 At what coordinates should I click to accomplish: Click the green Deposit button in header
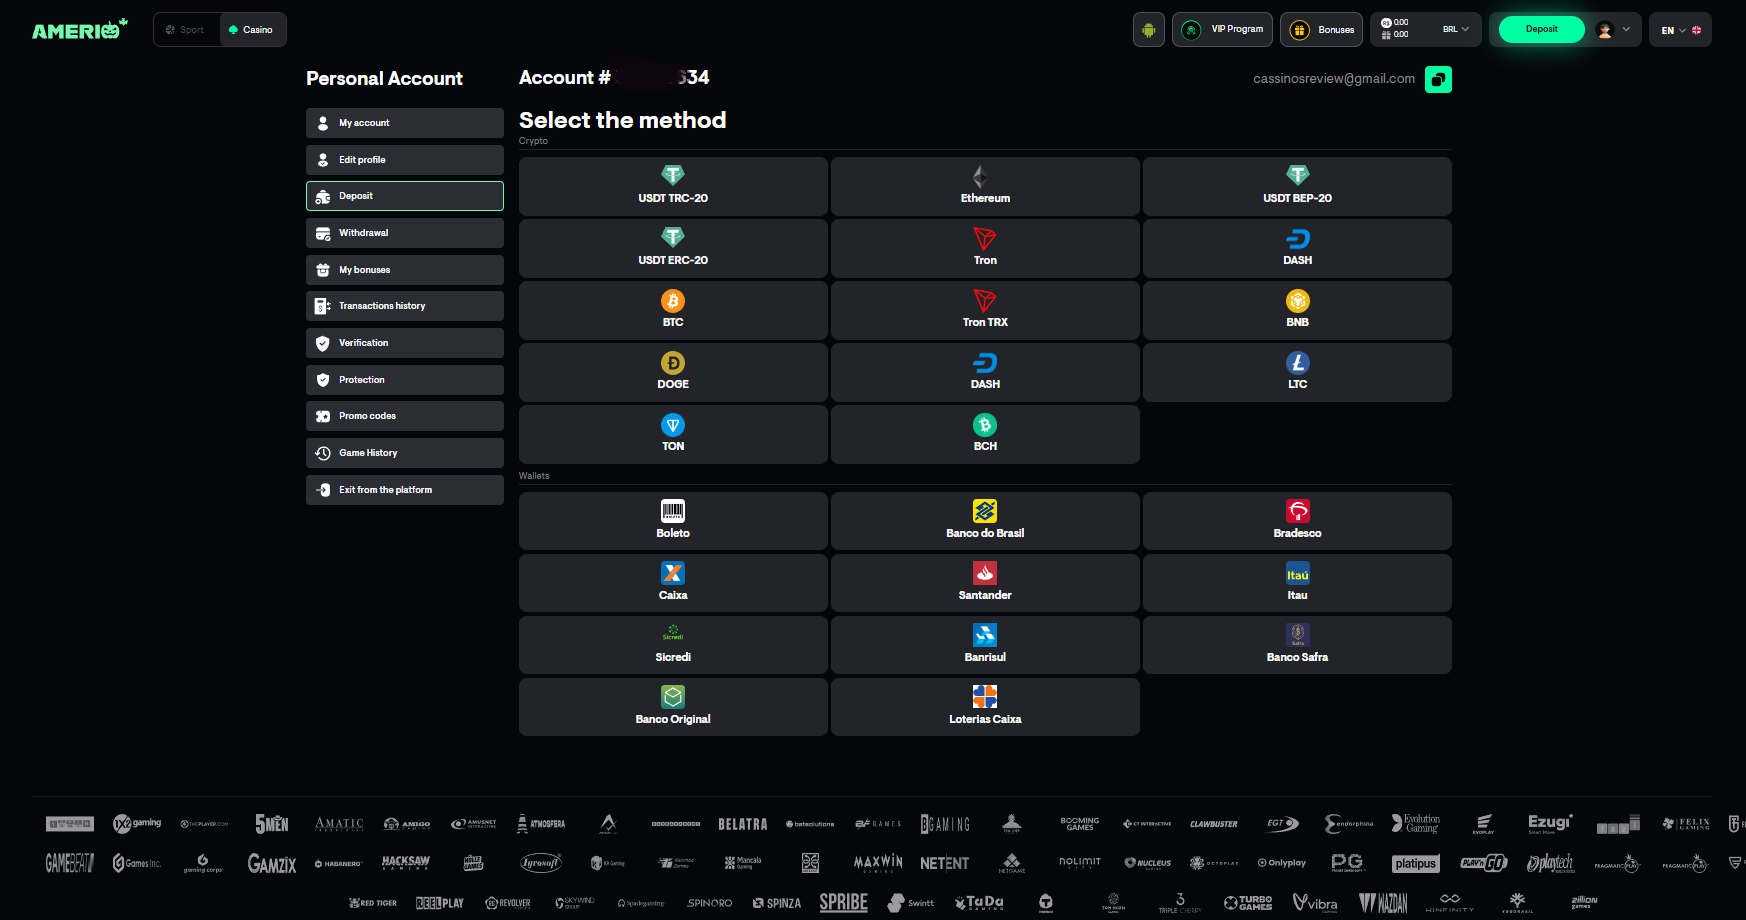1541,29
